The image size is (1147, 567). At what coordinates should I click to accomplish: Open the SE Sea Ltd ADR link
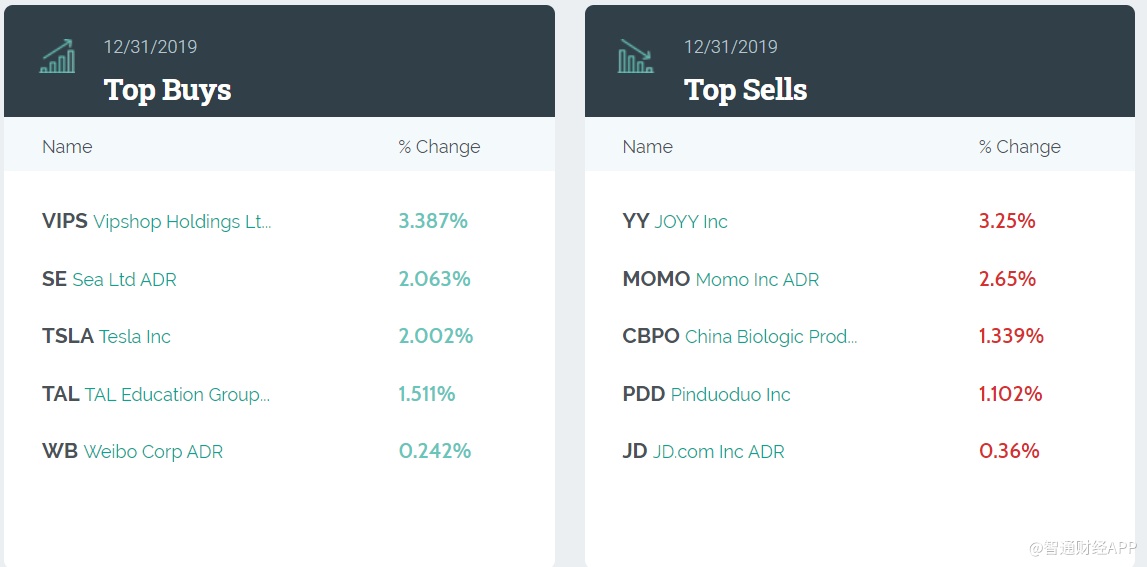(109, 280)
